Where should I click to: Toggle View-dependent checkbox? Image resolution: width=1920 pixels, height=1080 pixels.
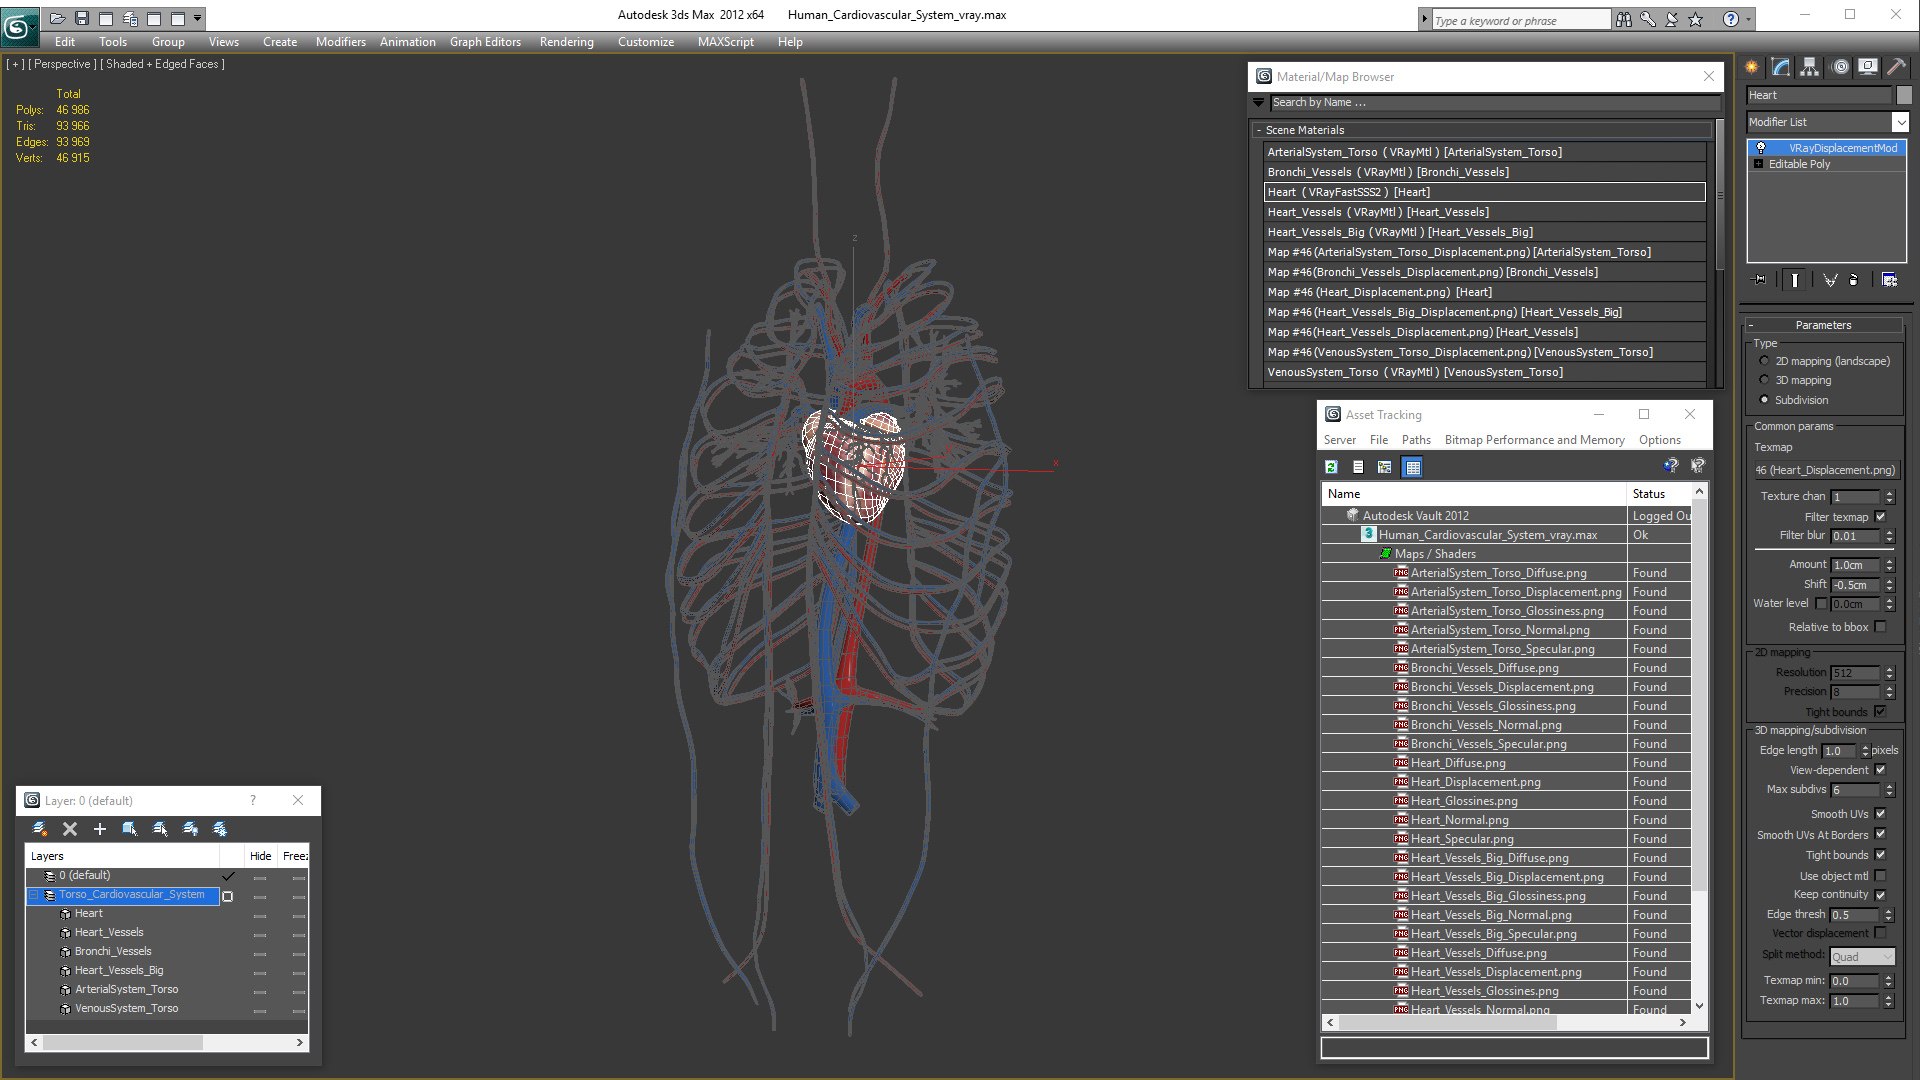(1881, 770)
